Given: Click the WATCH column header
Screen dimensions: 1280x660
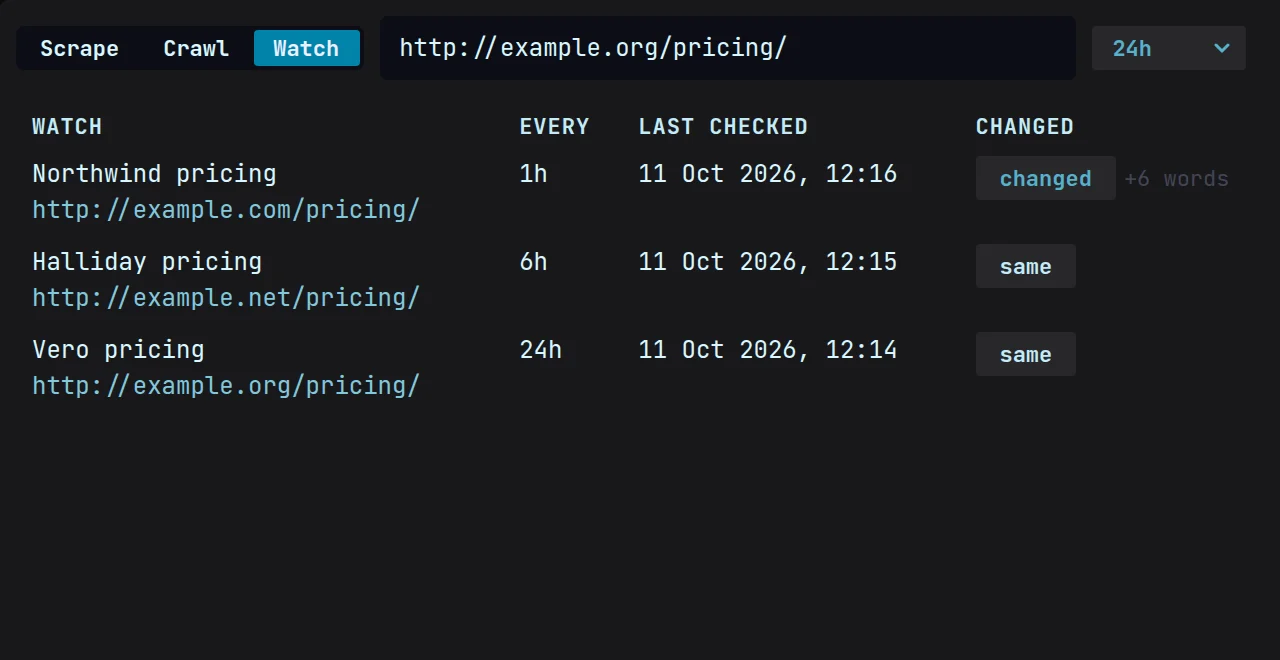Looking at the screenshot, I should click(67, 127).
